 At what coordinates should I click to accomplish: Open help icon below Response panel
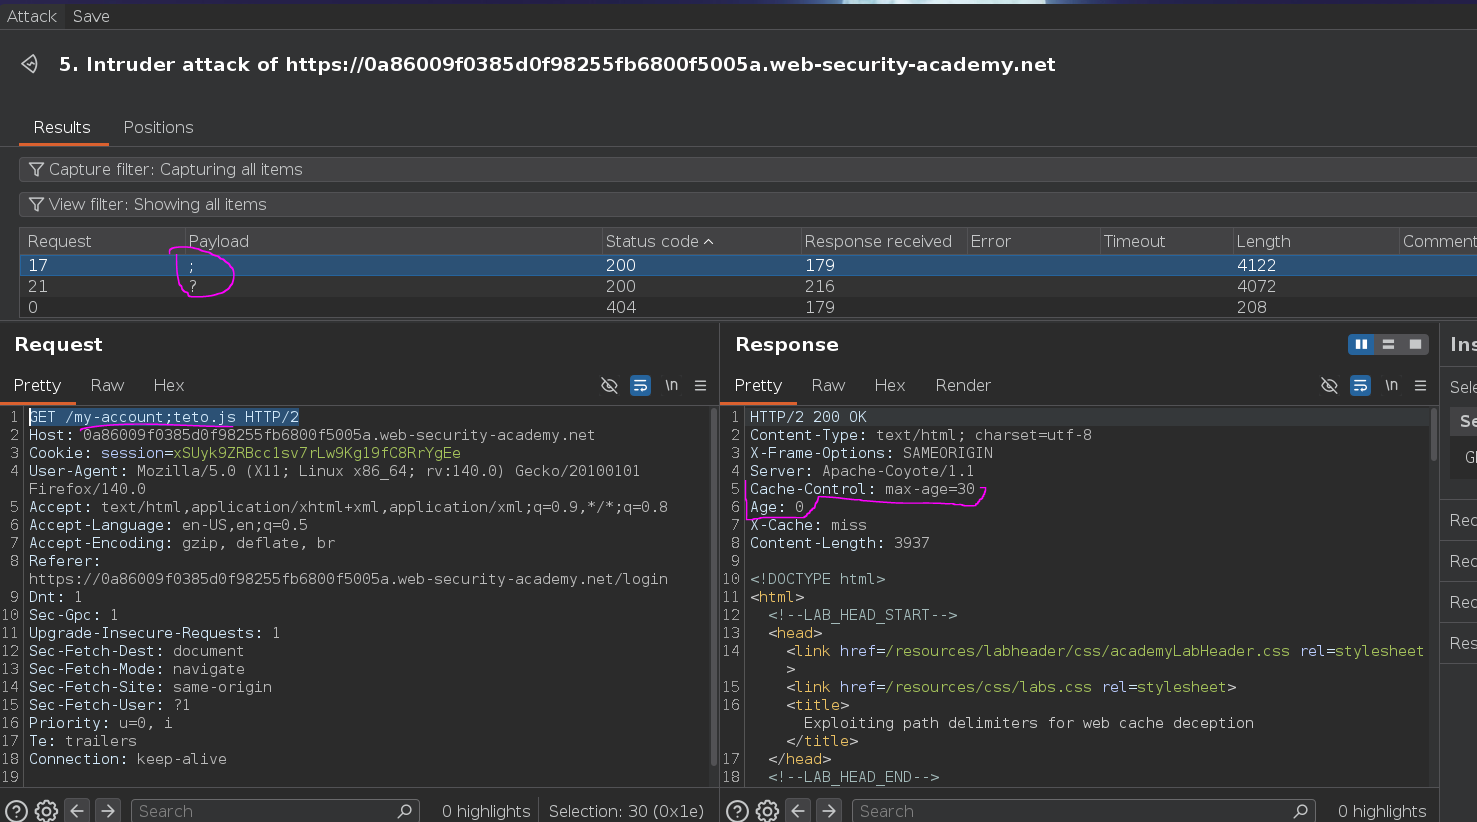click(737, 811)
